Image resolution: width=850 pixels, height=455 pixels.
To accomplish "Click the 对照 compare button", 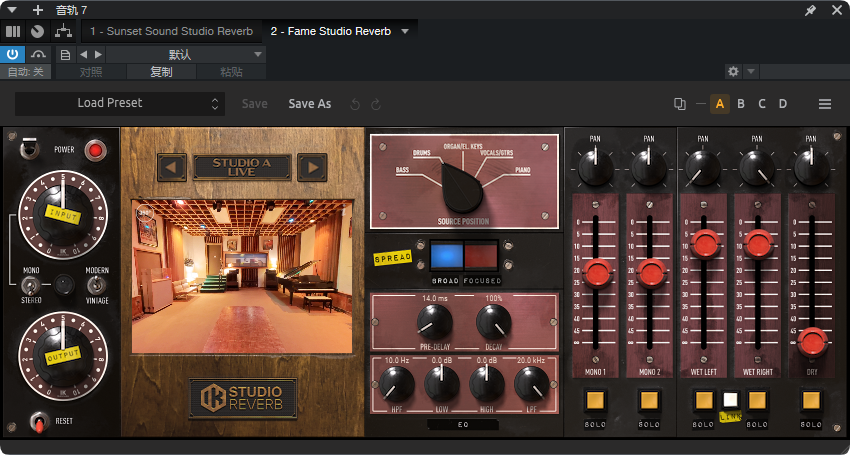I will [91, 72].
